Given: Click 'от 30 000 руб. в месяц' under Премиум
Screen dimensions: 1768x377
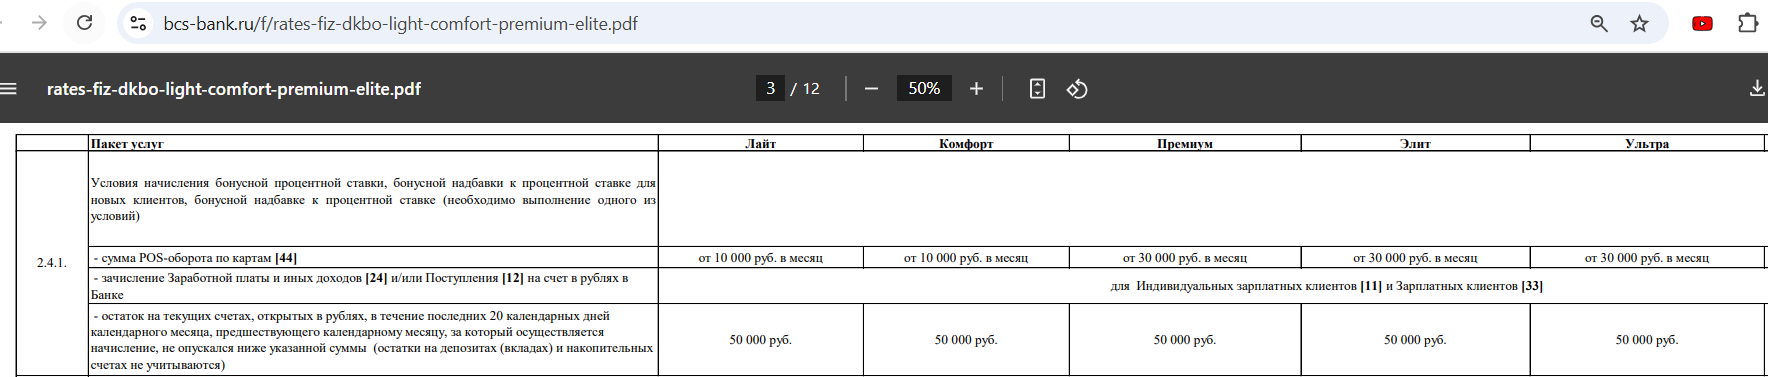Looking at the screenshot, I should click(x=1185, y=258).
